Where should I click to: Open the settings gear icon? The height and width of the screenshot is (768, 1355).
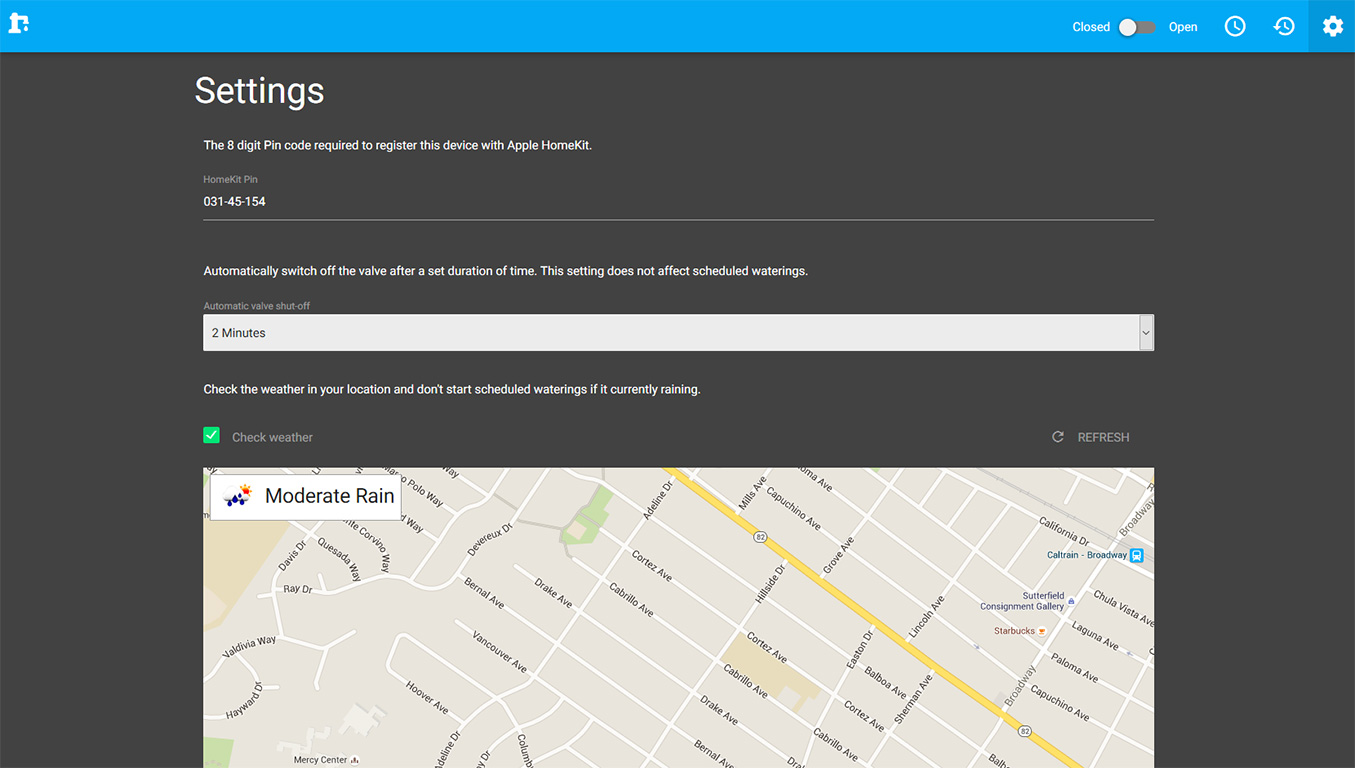tap(1332, 27)
